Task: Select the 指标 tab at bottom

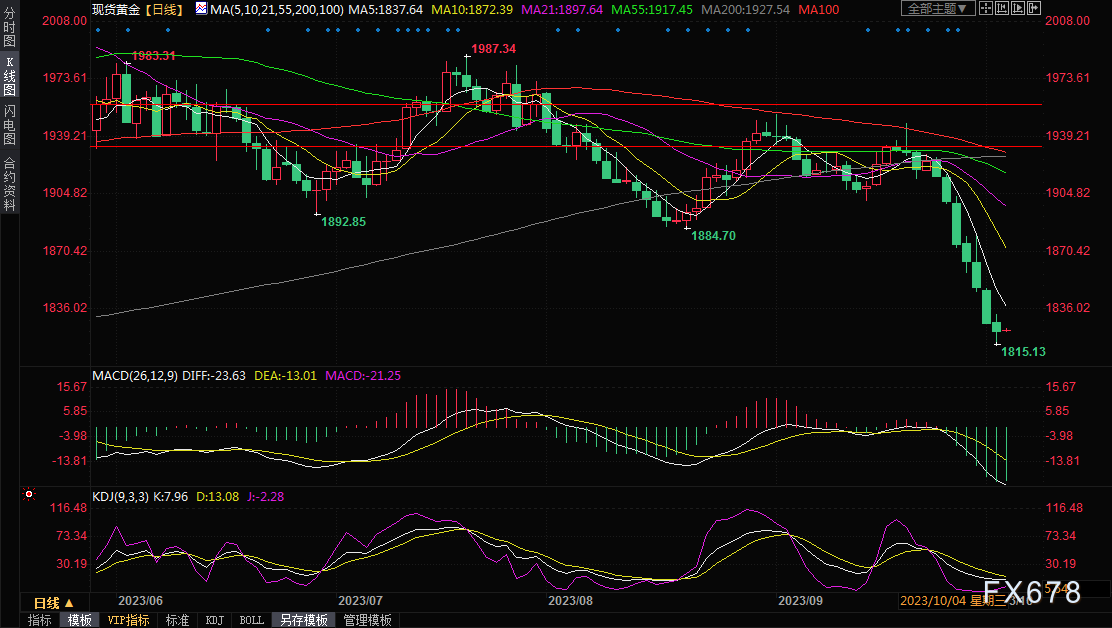Action: click(40, 620)
